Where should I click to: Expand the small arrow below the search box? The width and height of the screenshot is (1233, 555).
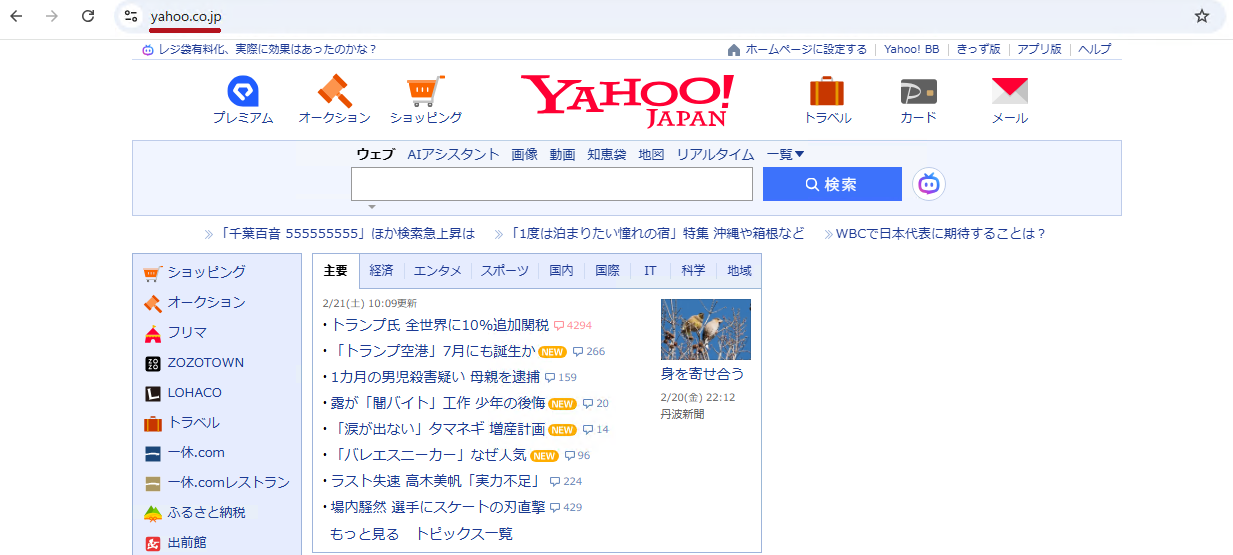tap(372, 207)
